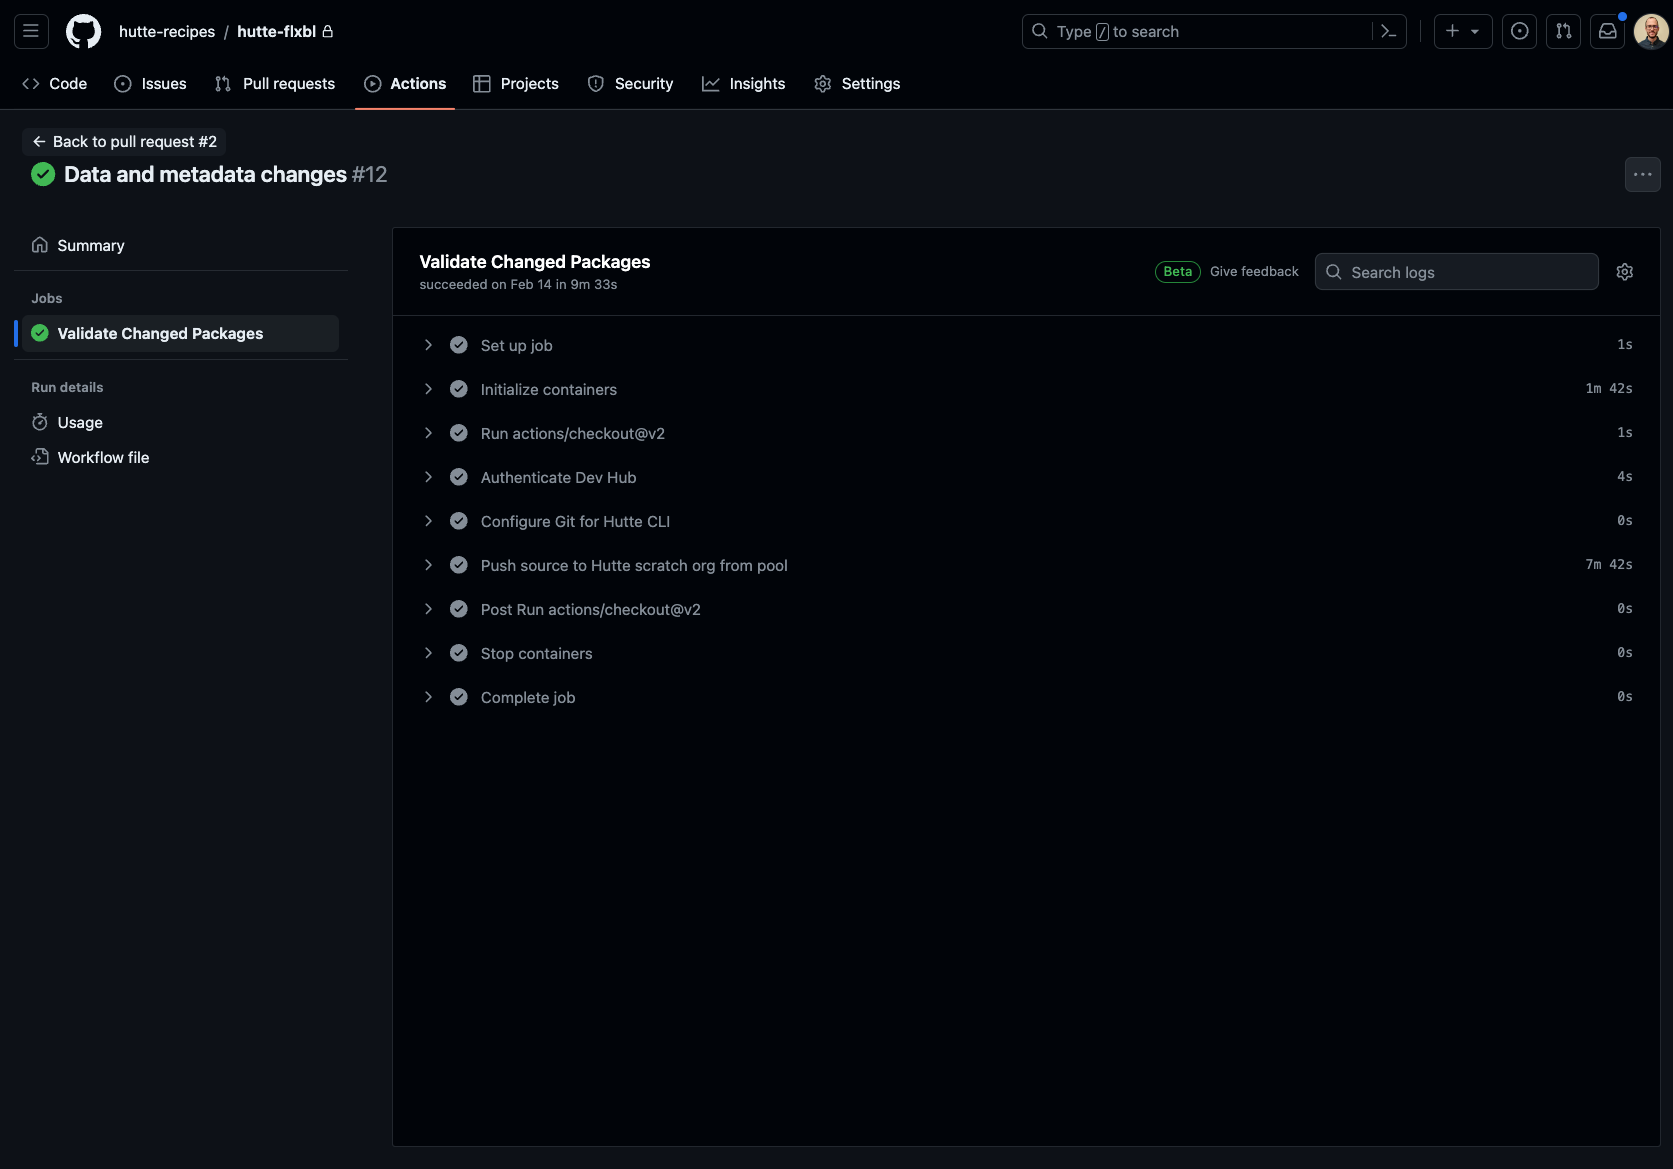The width and height of the screenshot is (1673, 1169).
Task: Expand the Post Run actions/checkout@v2 step
Action: click(428, 609)
